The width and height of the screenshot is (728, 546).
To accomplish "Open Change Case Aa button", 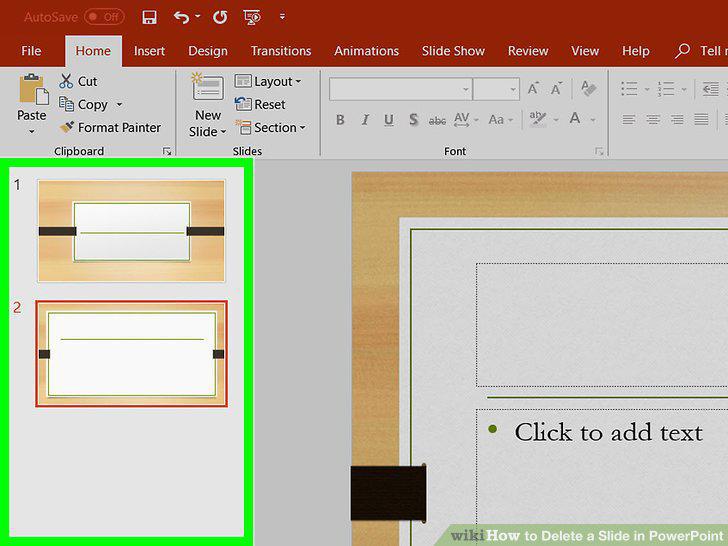I will (496, 120).
